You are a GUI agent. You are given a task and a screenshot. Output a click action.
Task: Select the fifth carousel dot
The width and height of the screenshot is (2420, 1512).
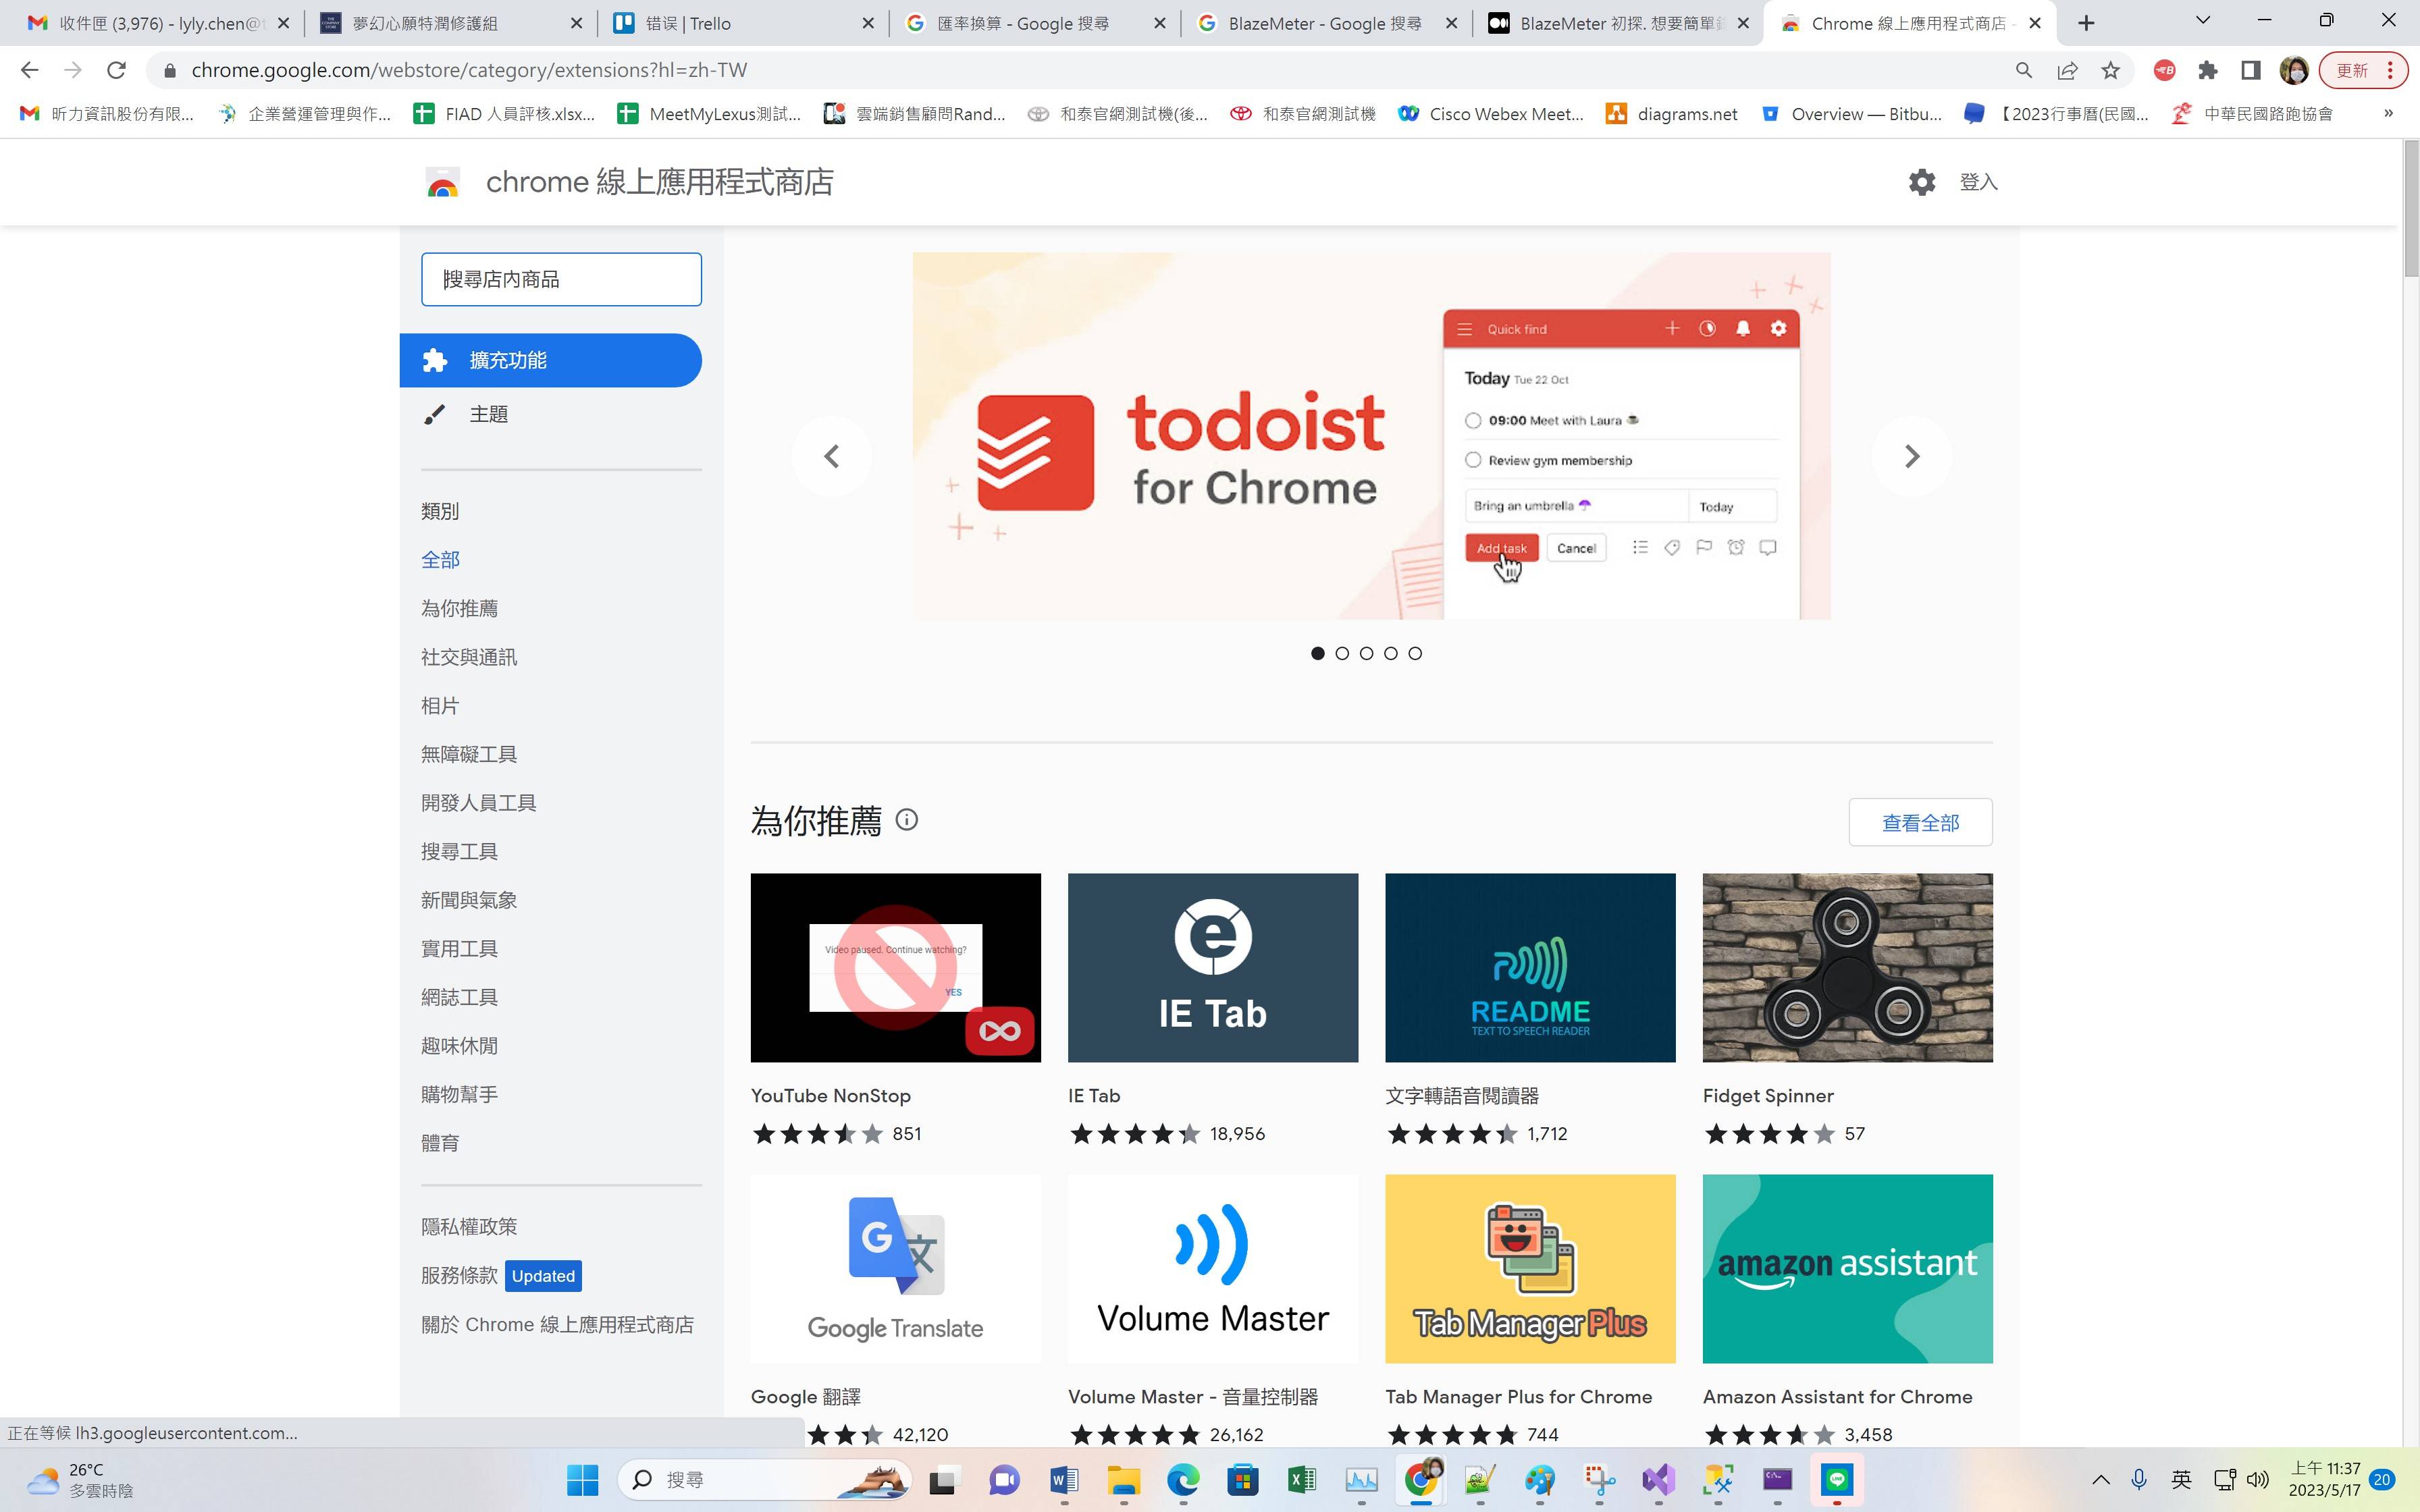pos(1415,653)
